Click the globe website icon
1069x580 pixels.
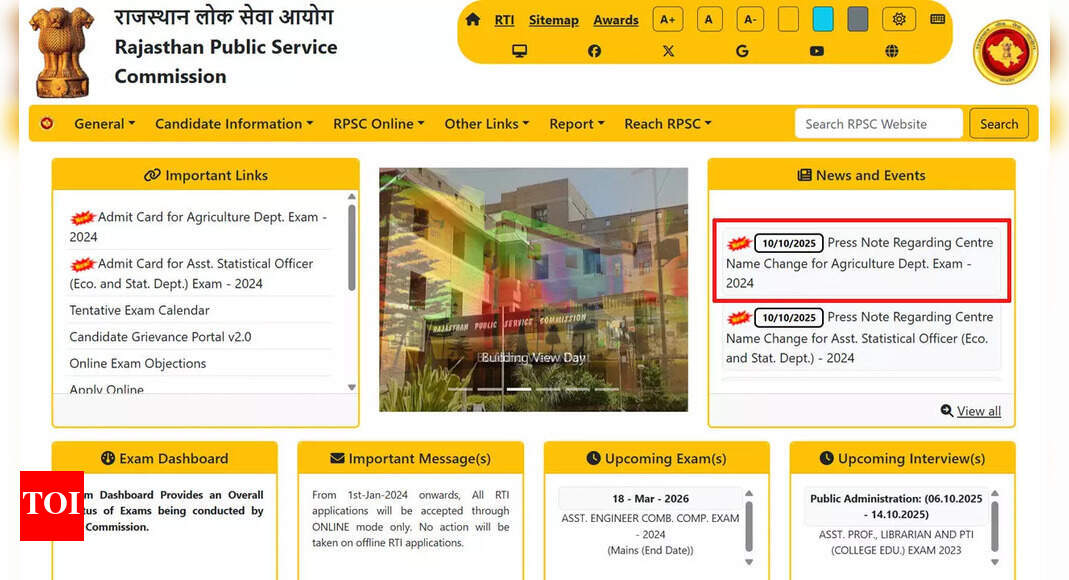click(891, 50)
